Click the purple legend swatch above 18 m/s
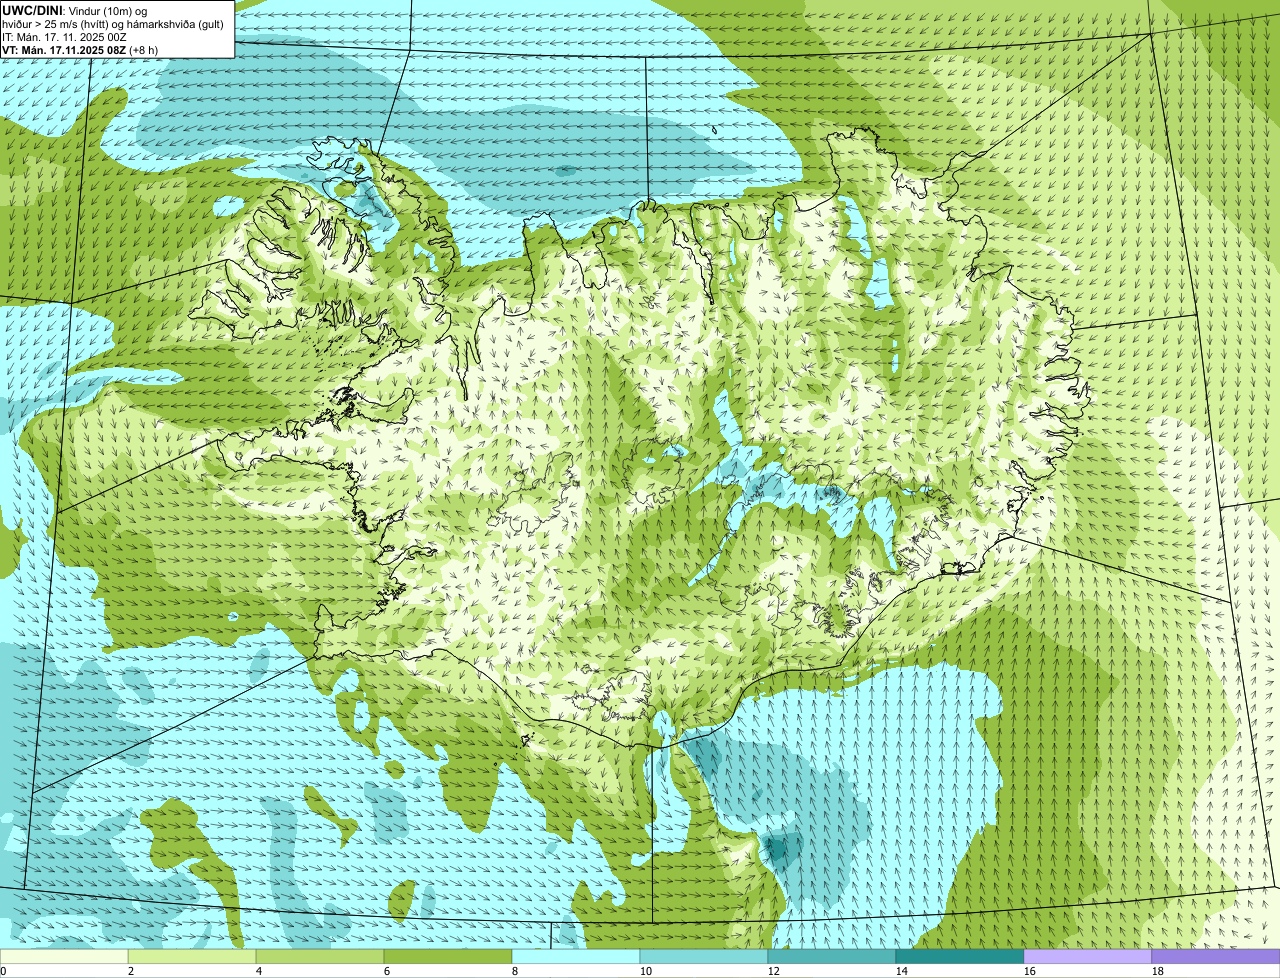 1216,957
